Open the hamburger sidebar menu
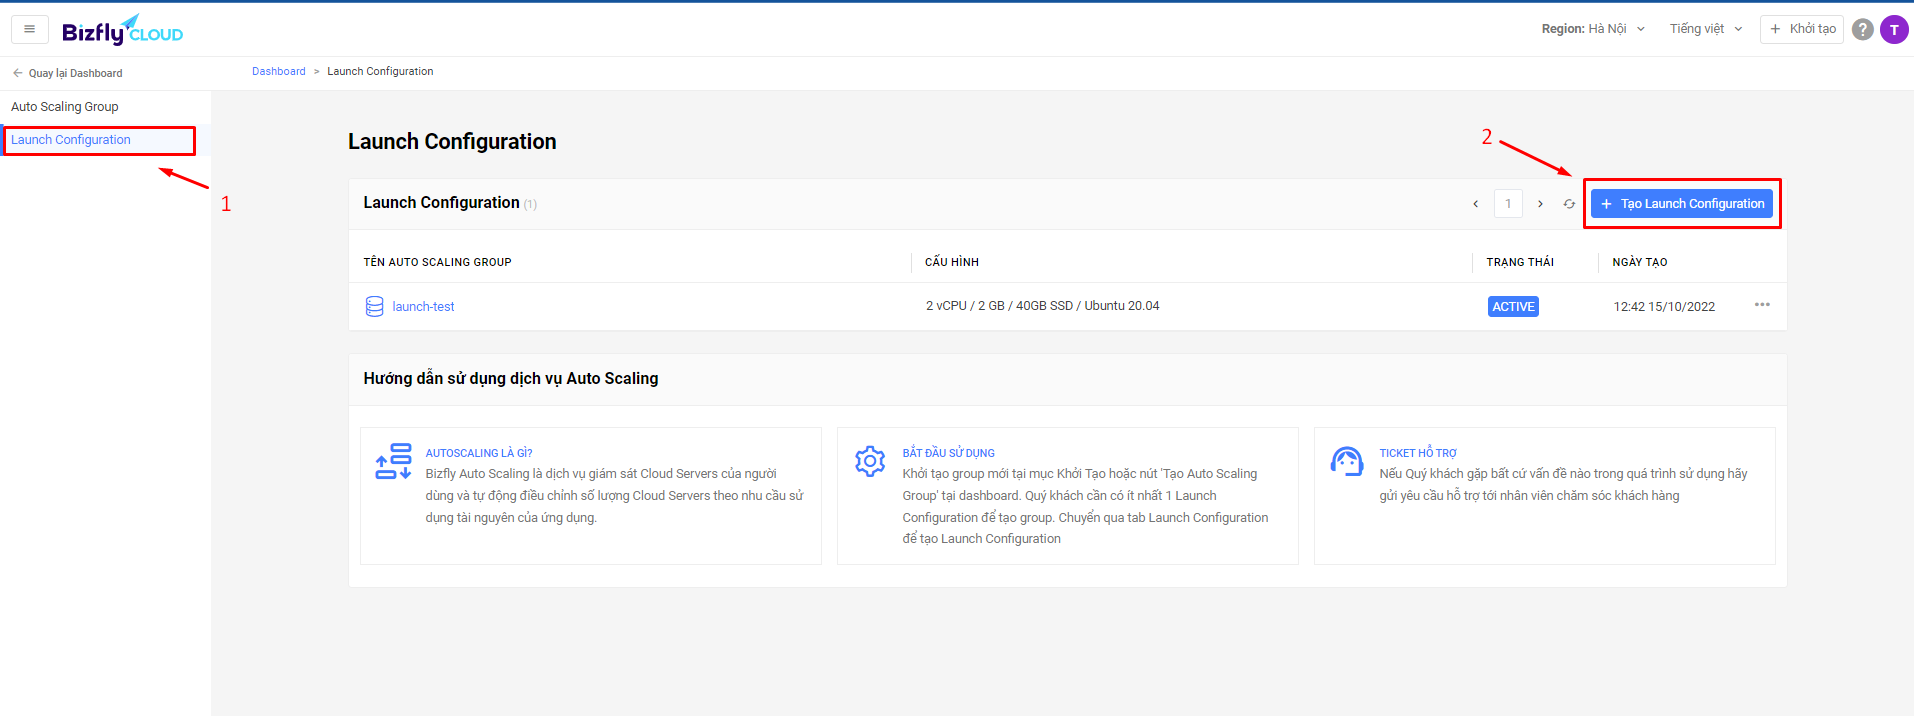The height and width of the screenshot is (716, 1914). [29, 29]
